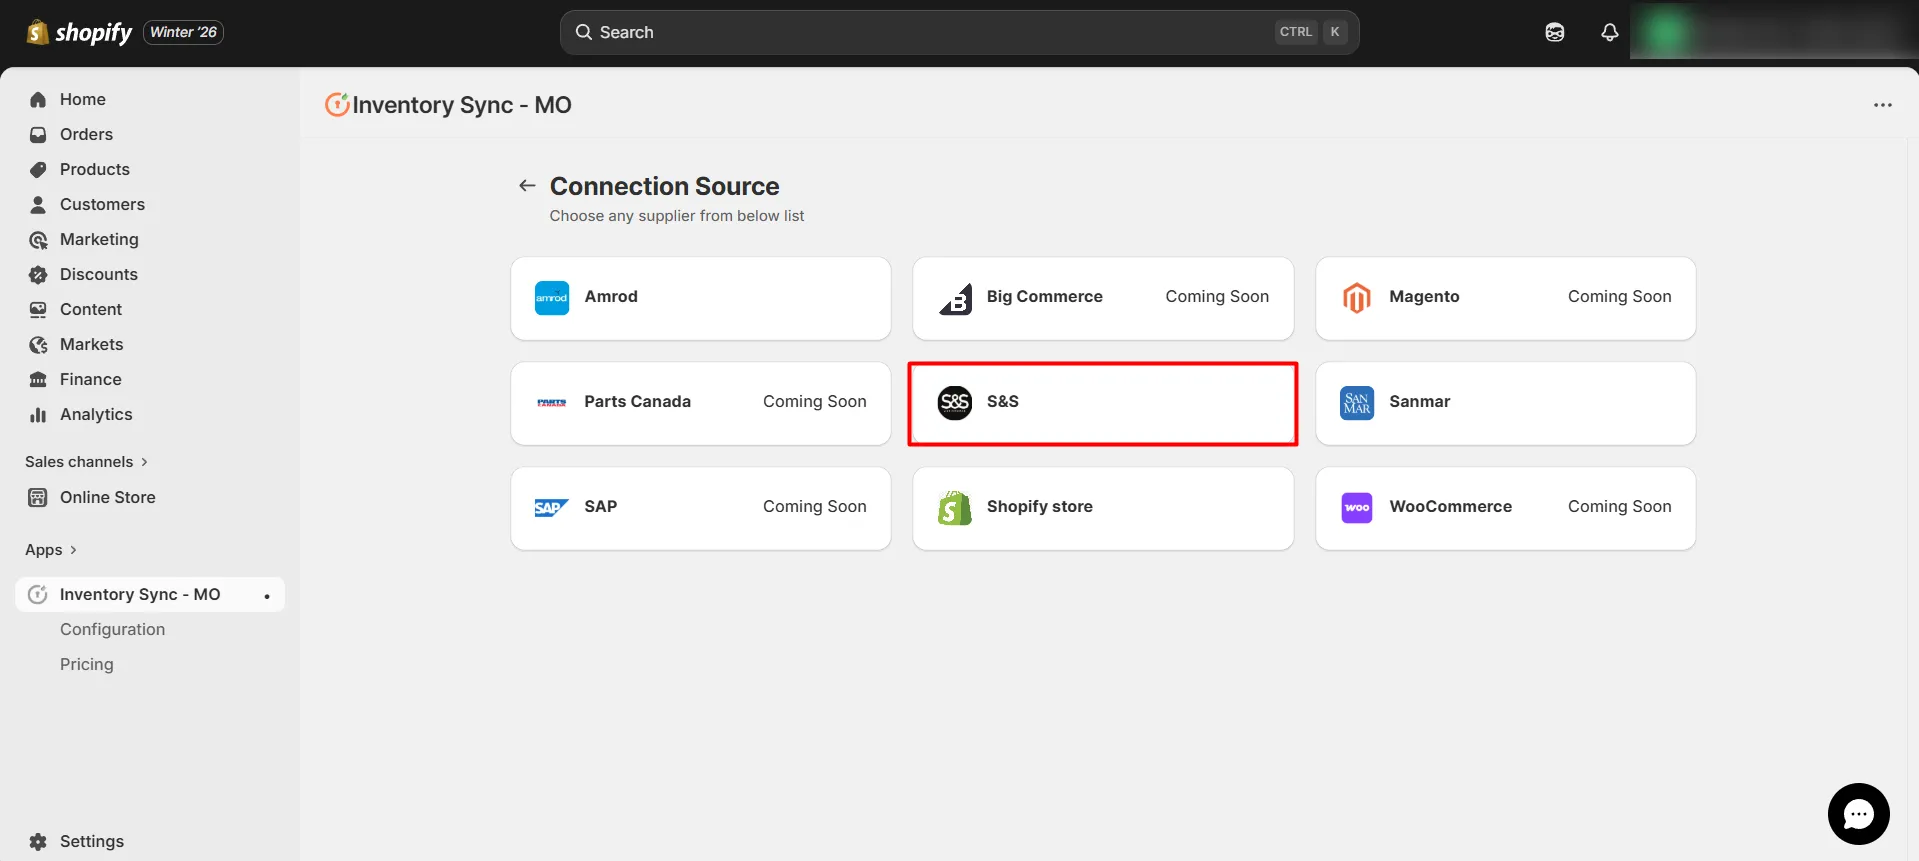Go back using the left arrow
1919x861 pixels.
click(x=527, y=185)
